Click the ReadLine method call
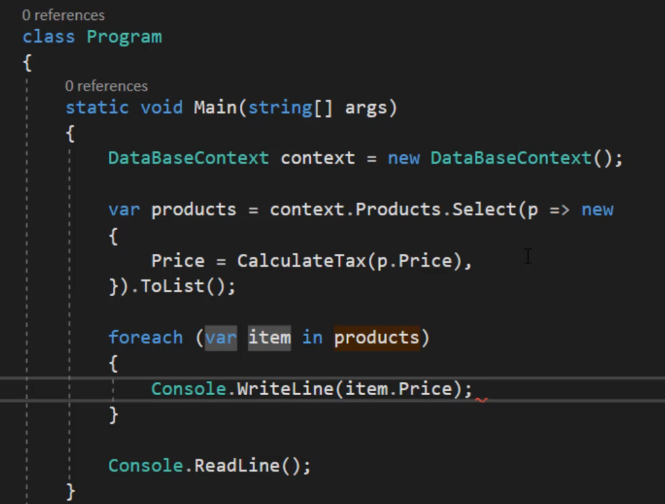Viewport: 665px width, 504px height. click(237, 466)
